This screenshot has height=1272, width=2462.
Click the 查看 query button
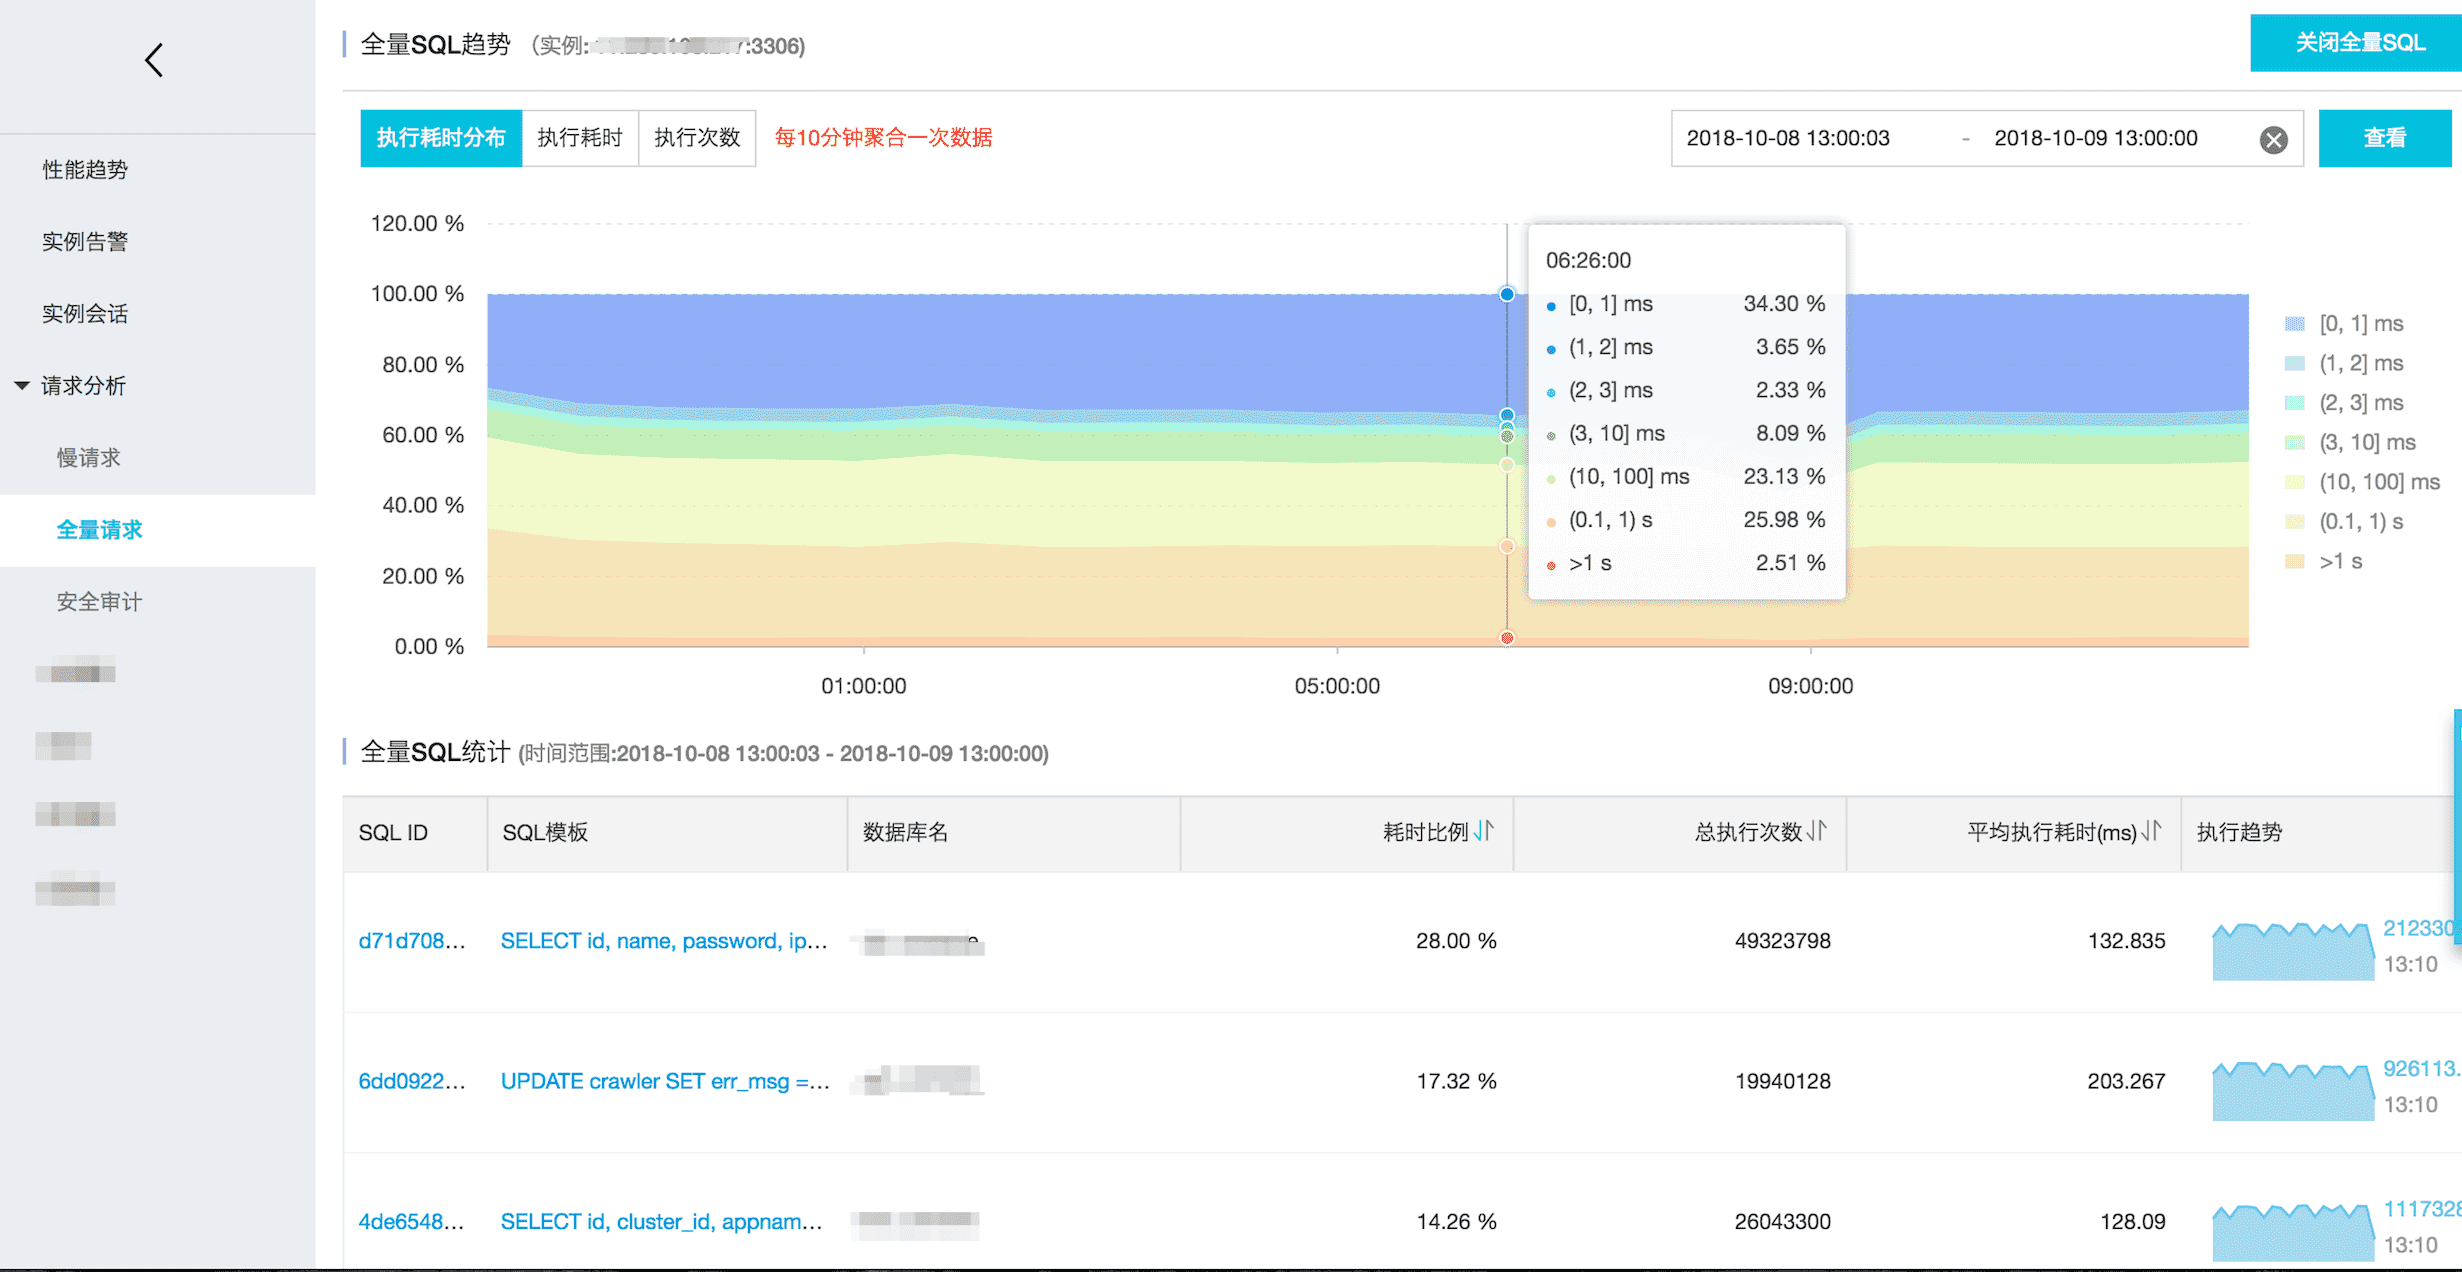2384,138
